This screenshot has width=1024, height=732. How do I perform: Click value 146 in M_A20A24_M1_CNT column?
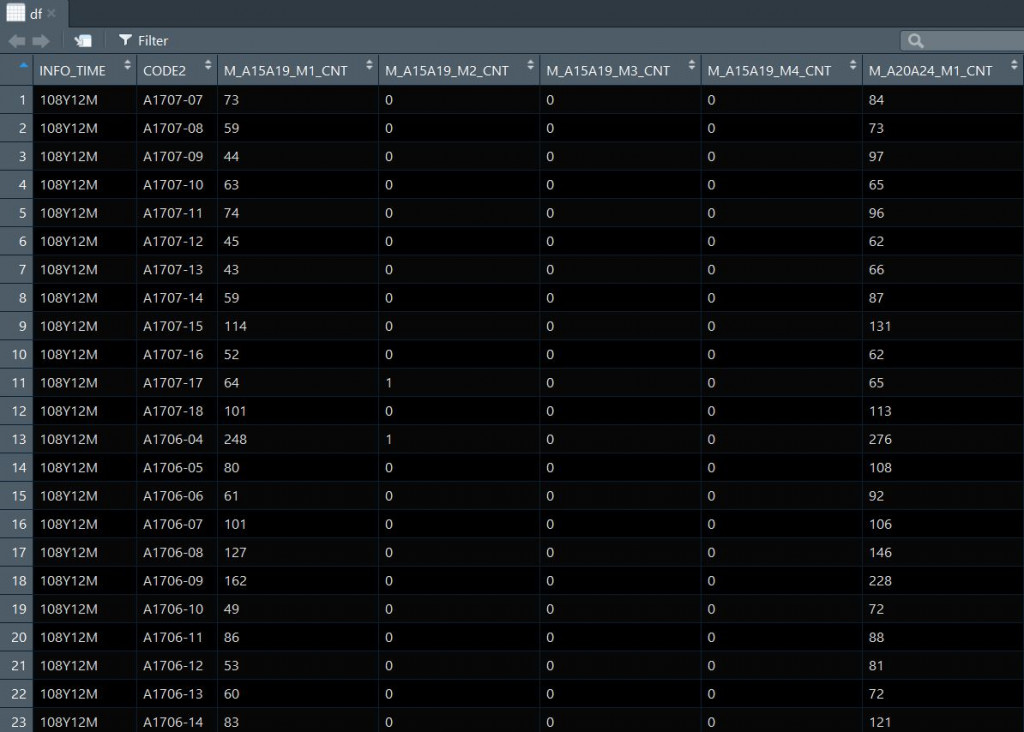coord(880,552)
